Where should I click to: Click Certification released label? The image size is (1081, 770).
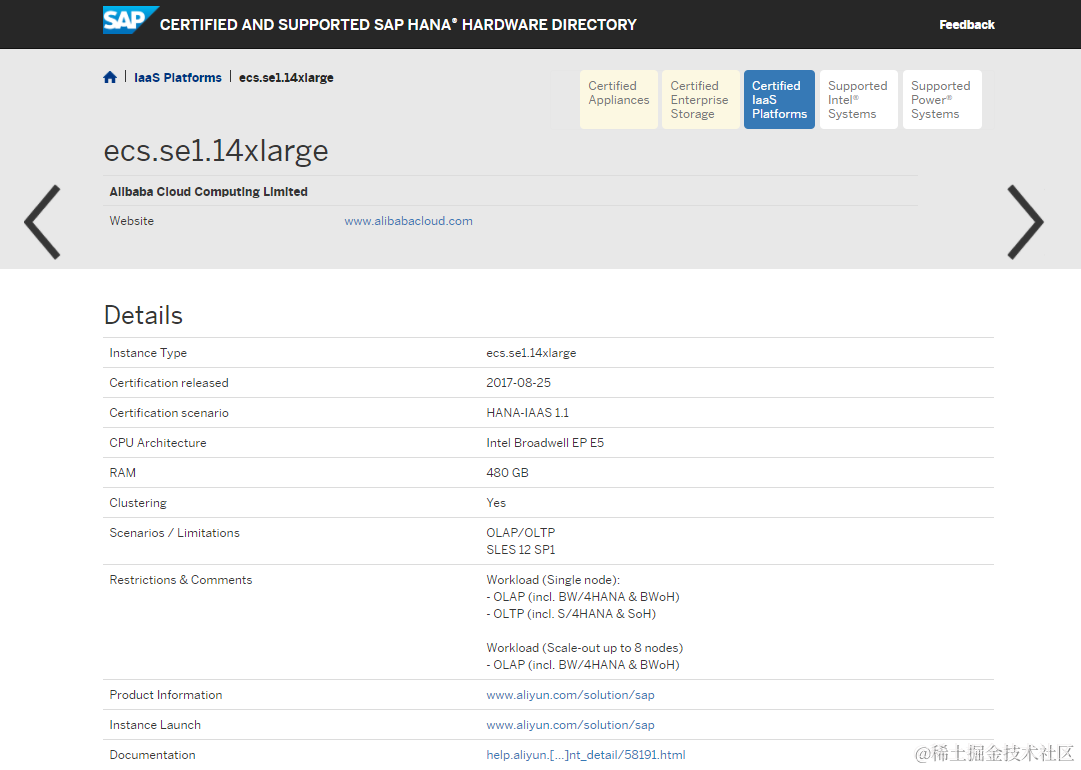(x=169, y=383)
